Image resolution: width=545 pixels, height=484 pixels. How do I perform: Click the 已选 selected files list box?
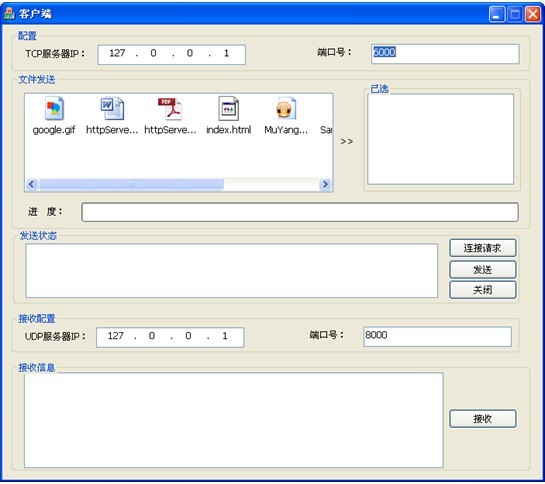coord(440,139)
